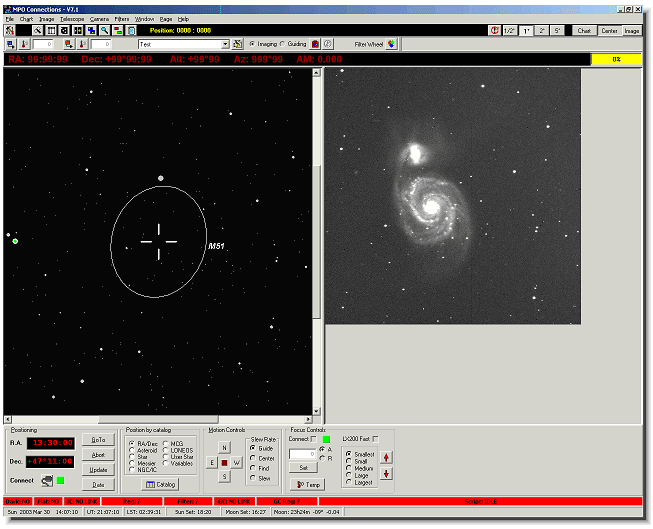This screenshot has height=529, width=653.
Task: Click the R.A. 13:30:00 display
Action: [51, 443]
